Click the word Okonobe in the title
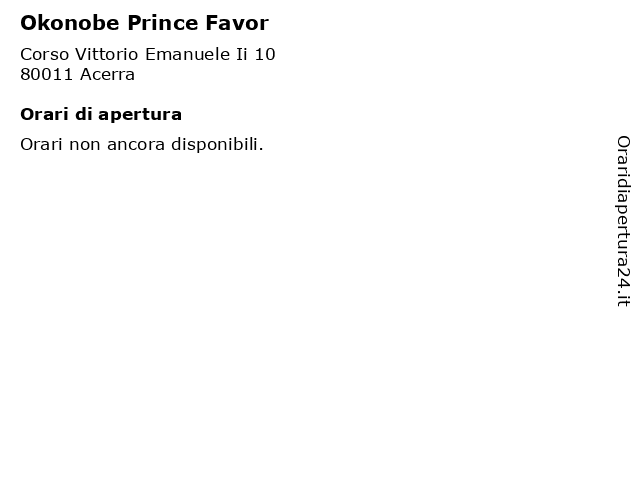The height and width of the screenshot is (480, 640). [x=70, y=23]
